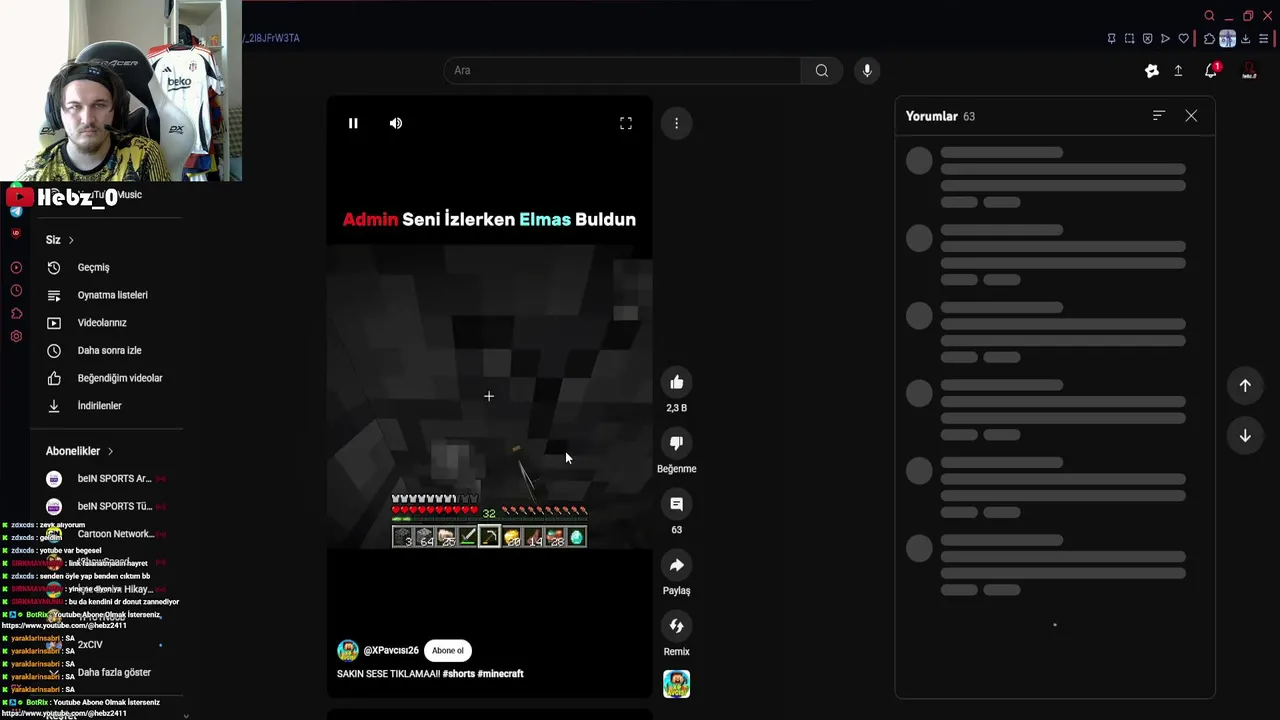This screenshot has width=1280, height=720.
Task: Click the upload arrow icon in YouTube header
Action: (1178, 70)
